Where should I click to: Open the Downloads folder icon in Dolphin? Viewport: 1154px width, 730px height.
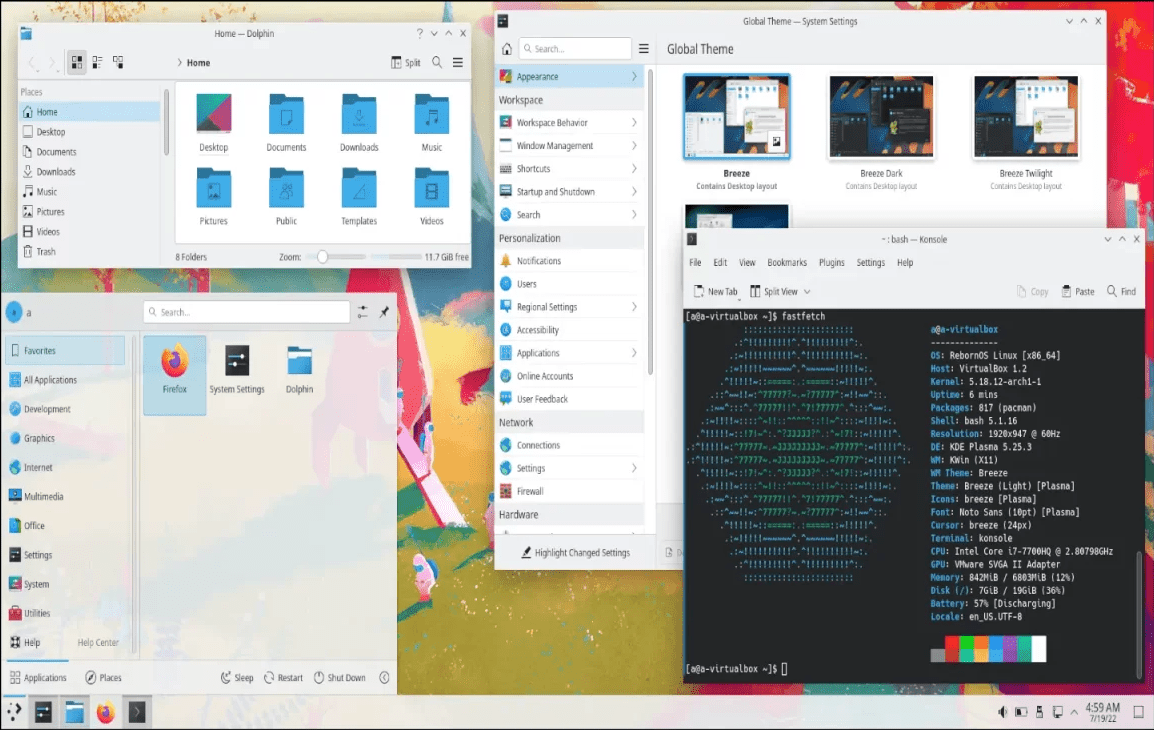(359, 123)
